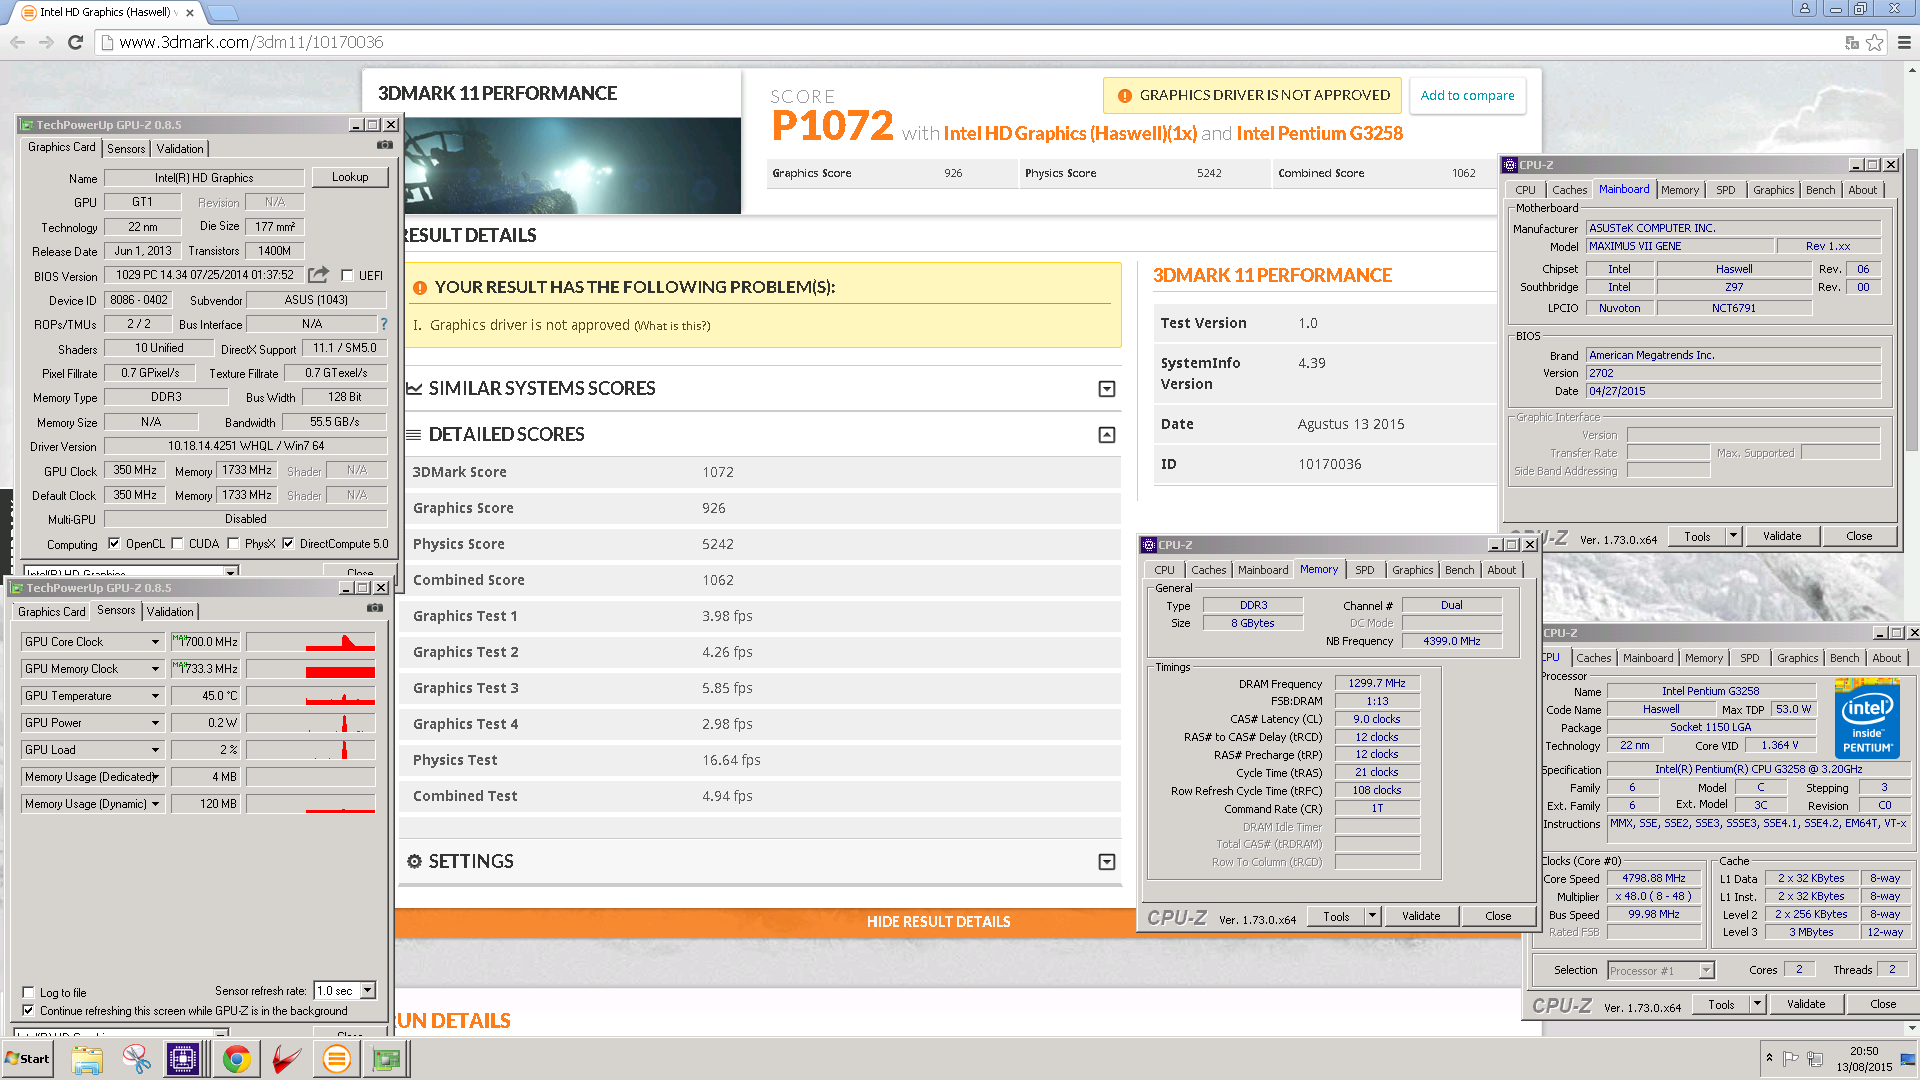Open the Processor #1 selection dropdown

tap(1706, 970)
